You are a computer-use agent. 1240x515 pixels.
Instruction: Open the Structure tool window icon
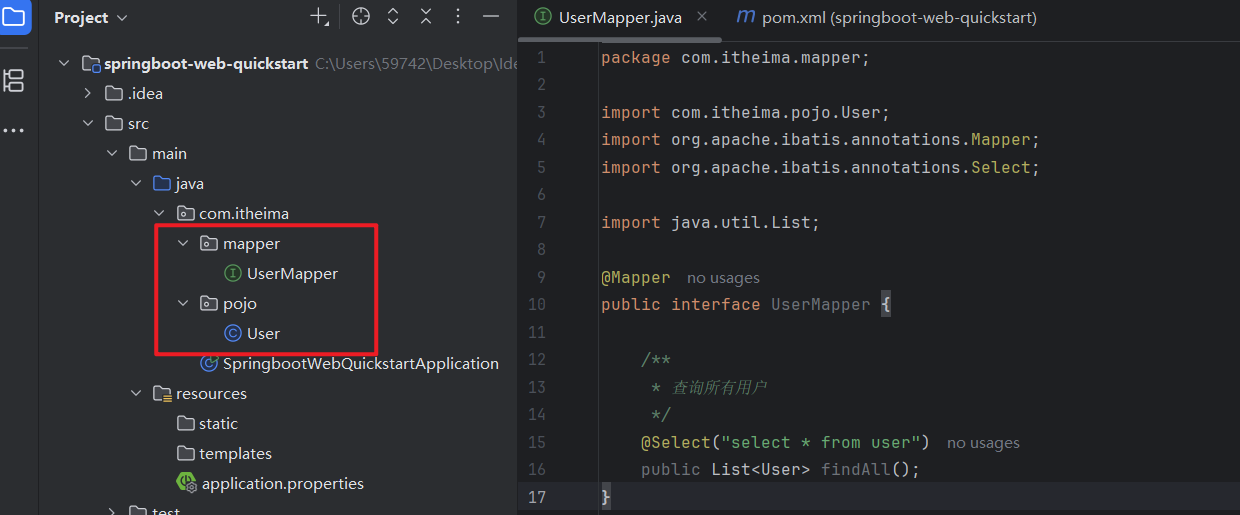[14, 81]
